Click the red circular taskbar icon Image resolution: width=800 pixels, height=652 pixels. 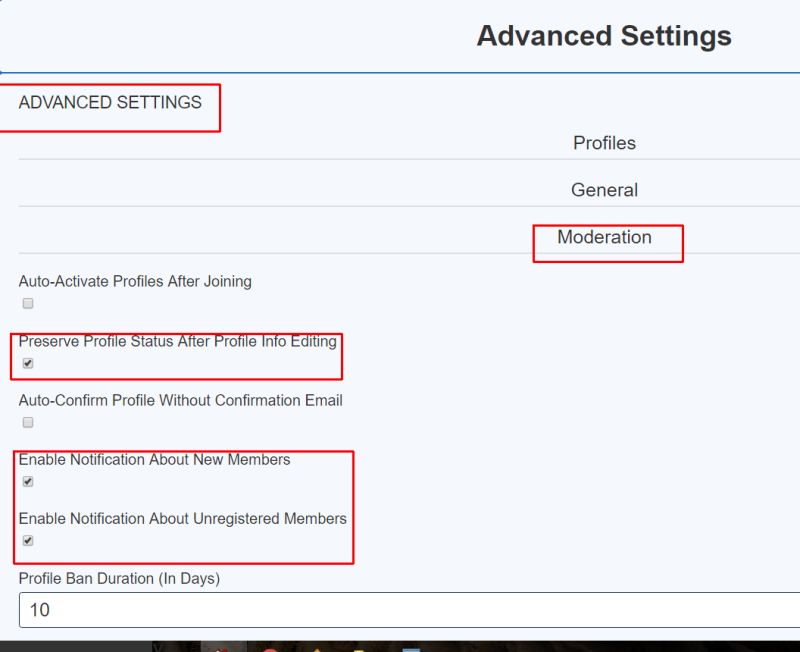[270, 647]
